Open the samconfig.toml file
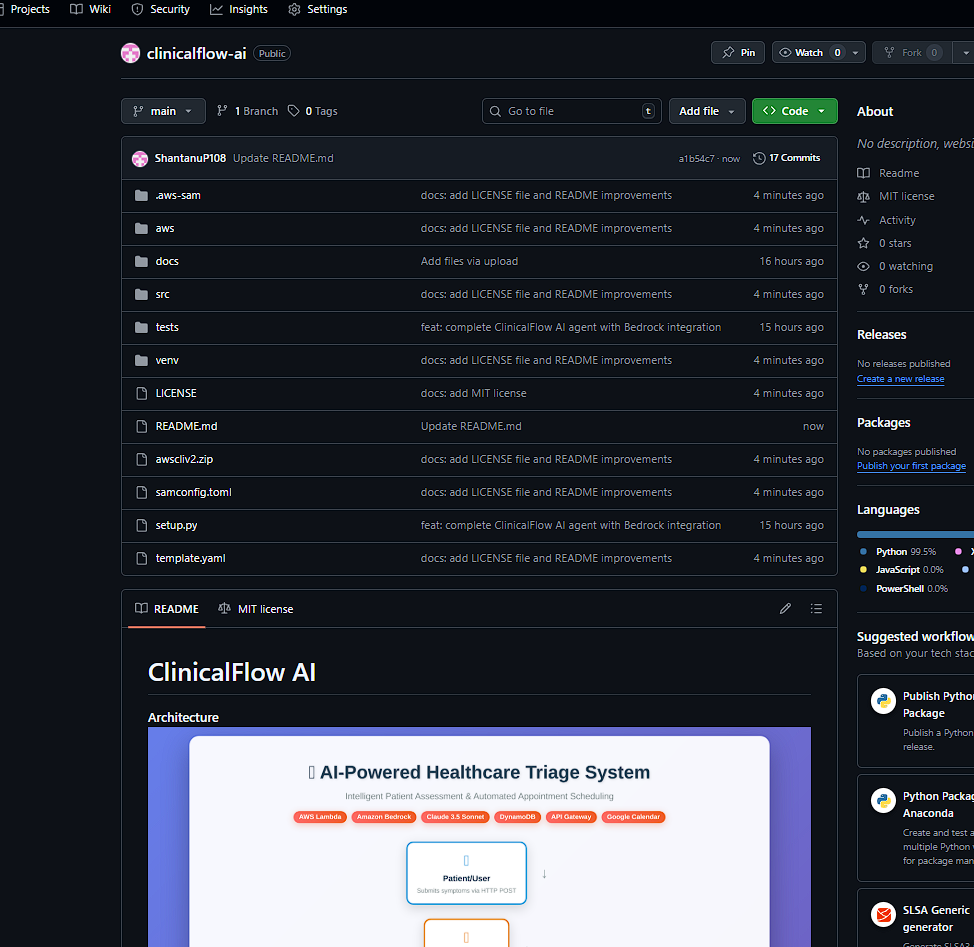 tap(193, 492)
